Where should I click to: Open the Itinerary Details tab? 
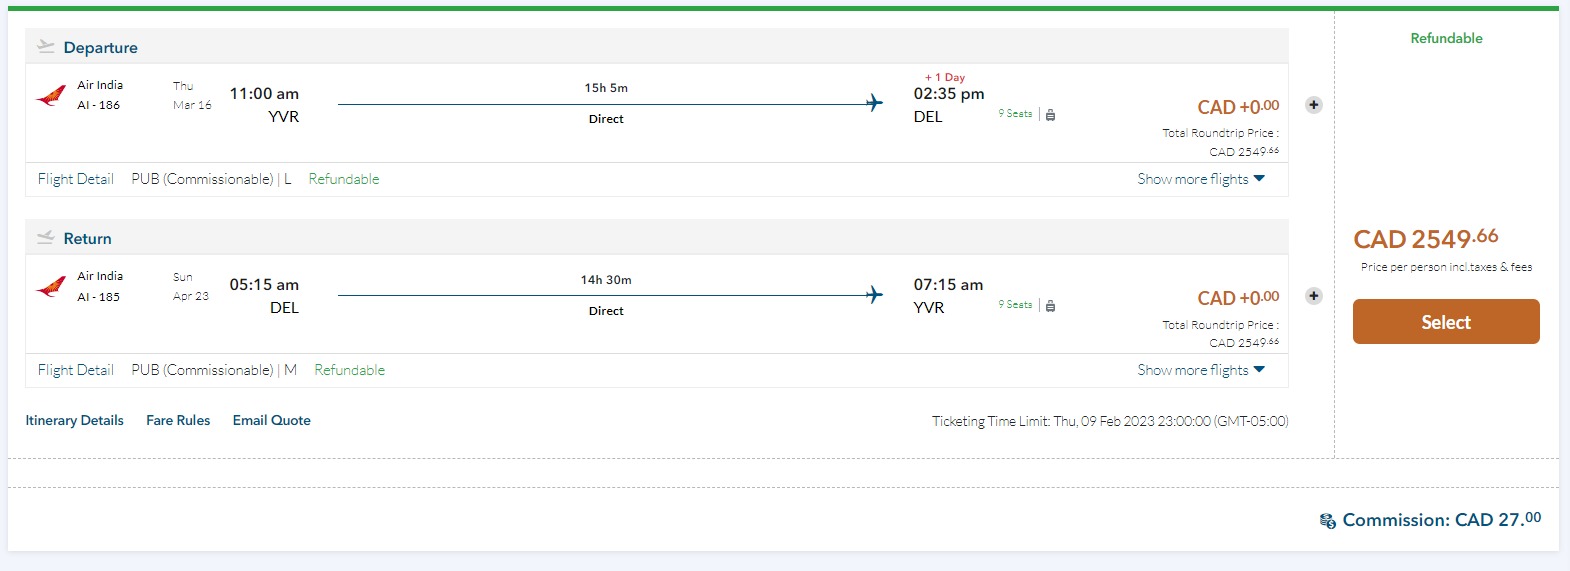(75, 420)
